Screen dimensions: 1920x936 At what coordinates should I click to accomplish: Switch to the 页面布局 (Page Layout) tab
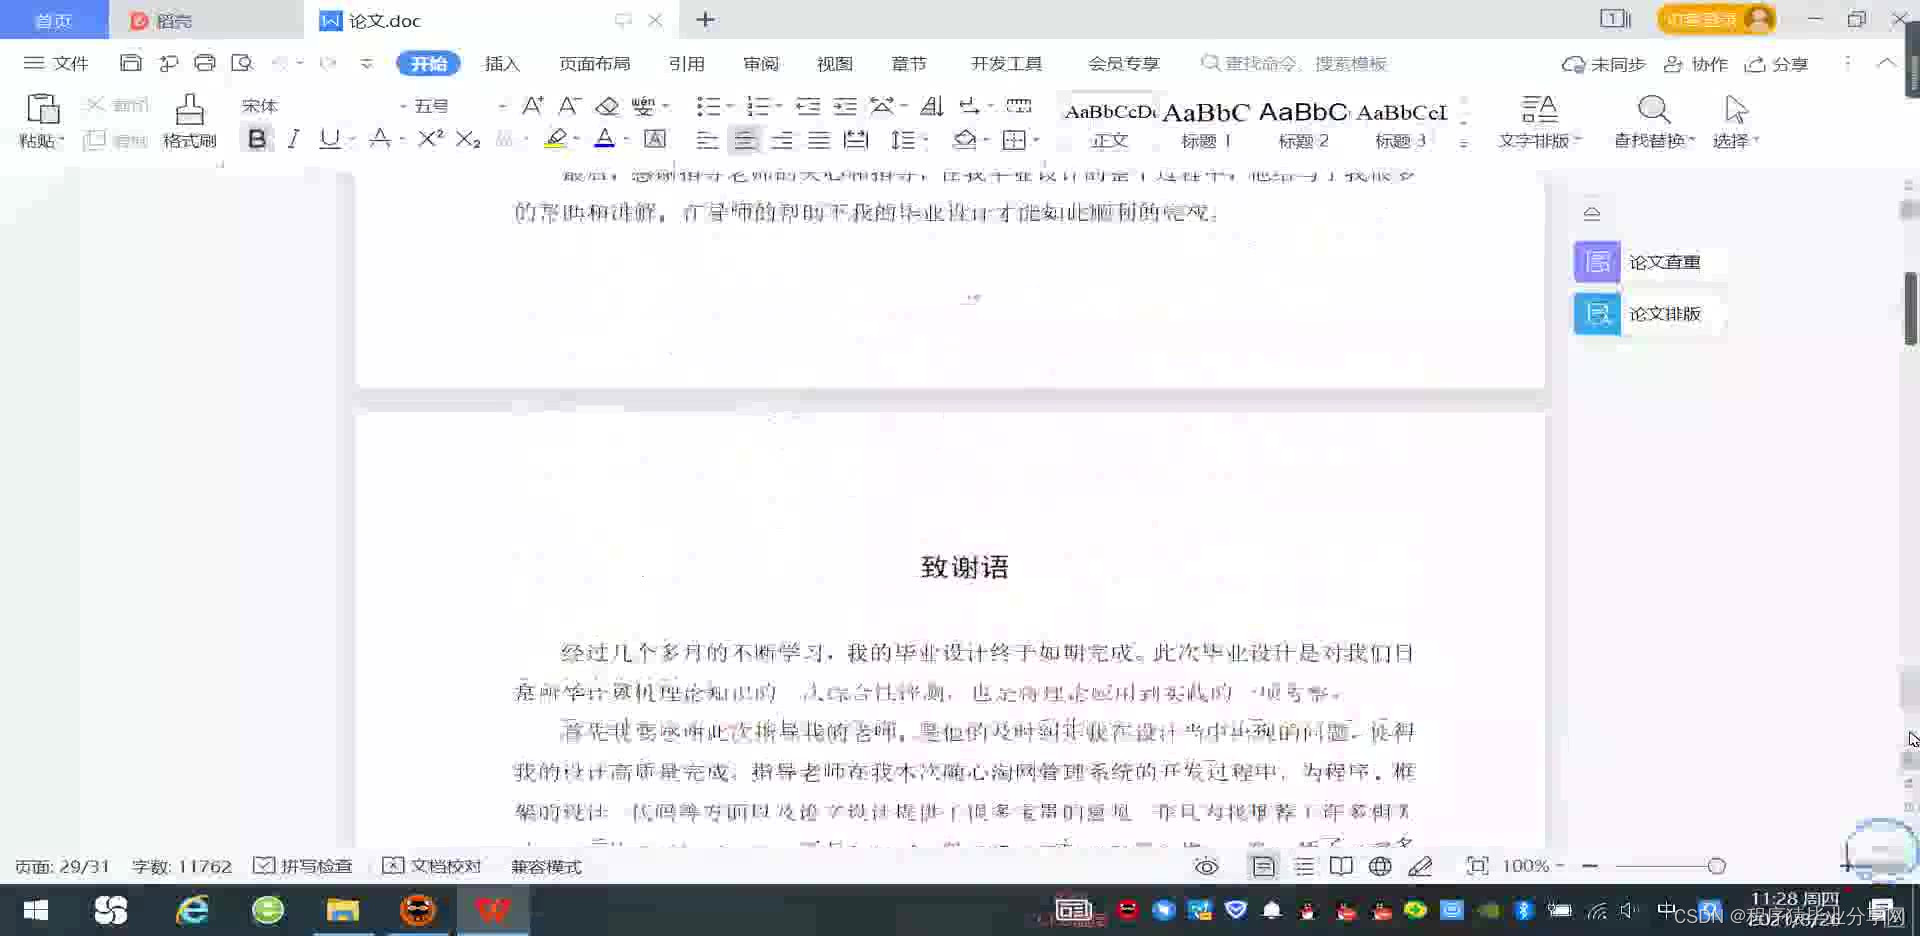click(594, 63)
